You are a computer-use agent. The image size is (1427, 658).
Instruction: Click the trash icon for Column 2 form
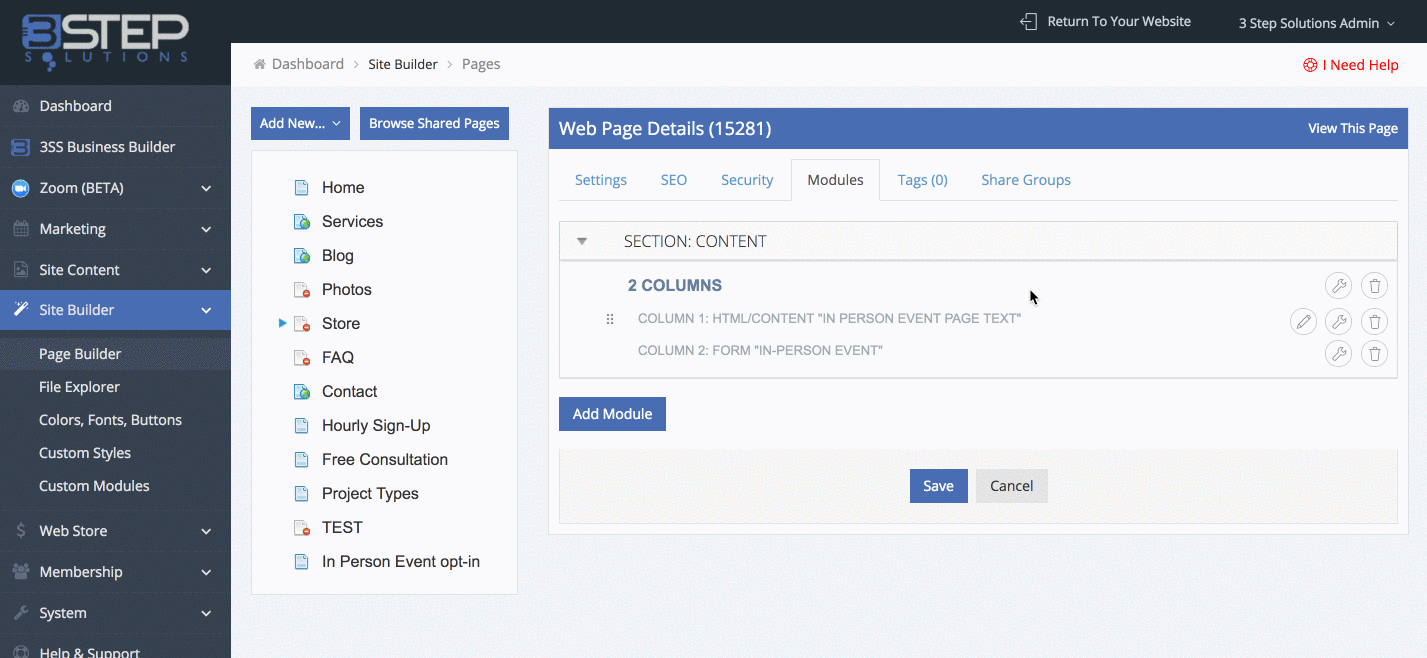[x=1374, y=353]
